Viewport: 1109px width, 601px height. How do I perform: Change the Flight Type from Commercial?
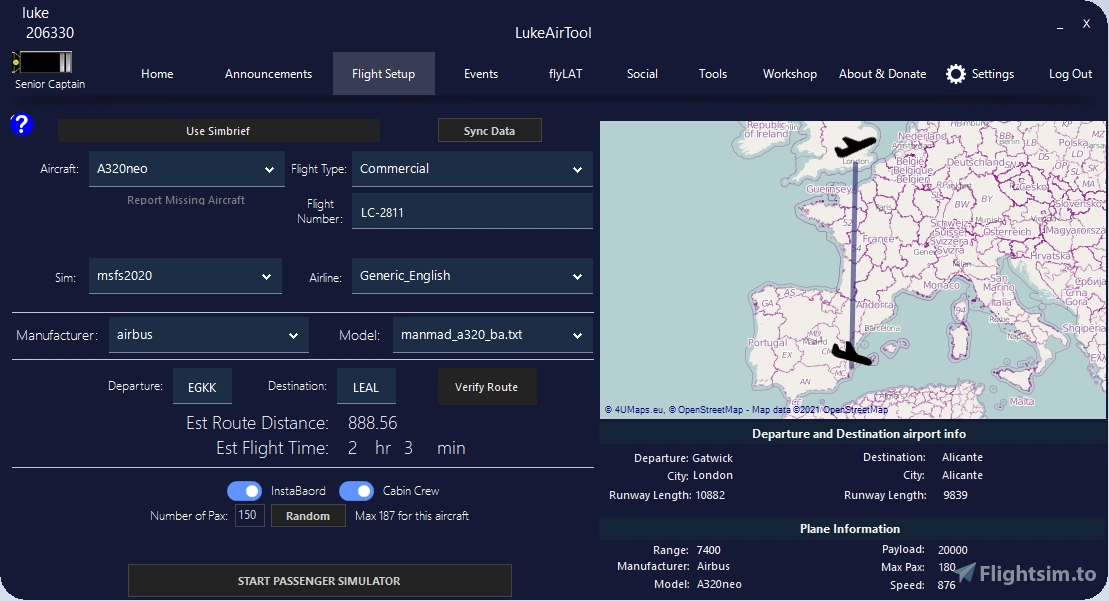(471, 169)
